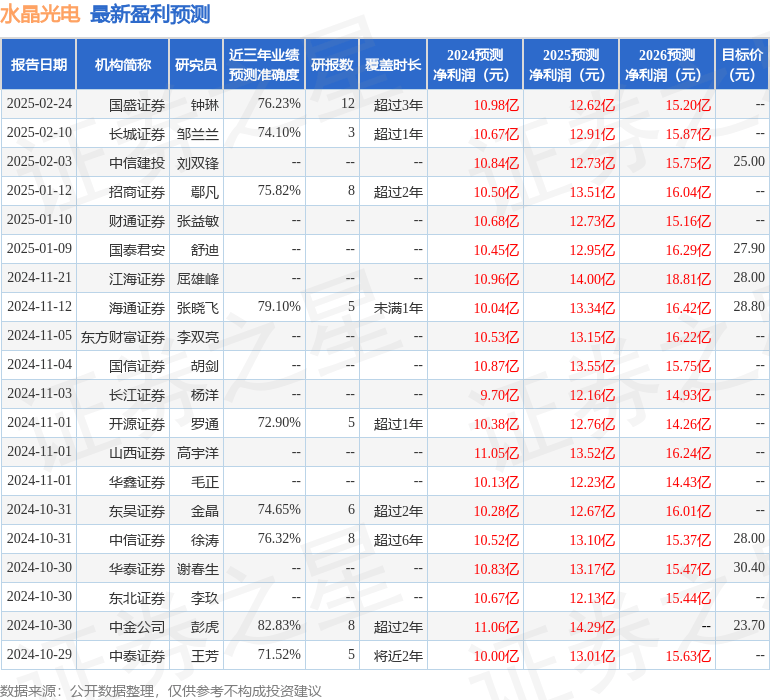Image resolution: width=770 pixels, height=700 pixels.
Task: Click researcher name 鄢凡
Action: (x=205, y=192)
